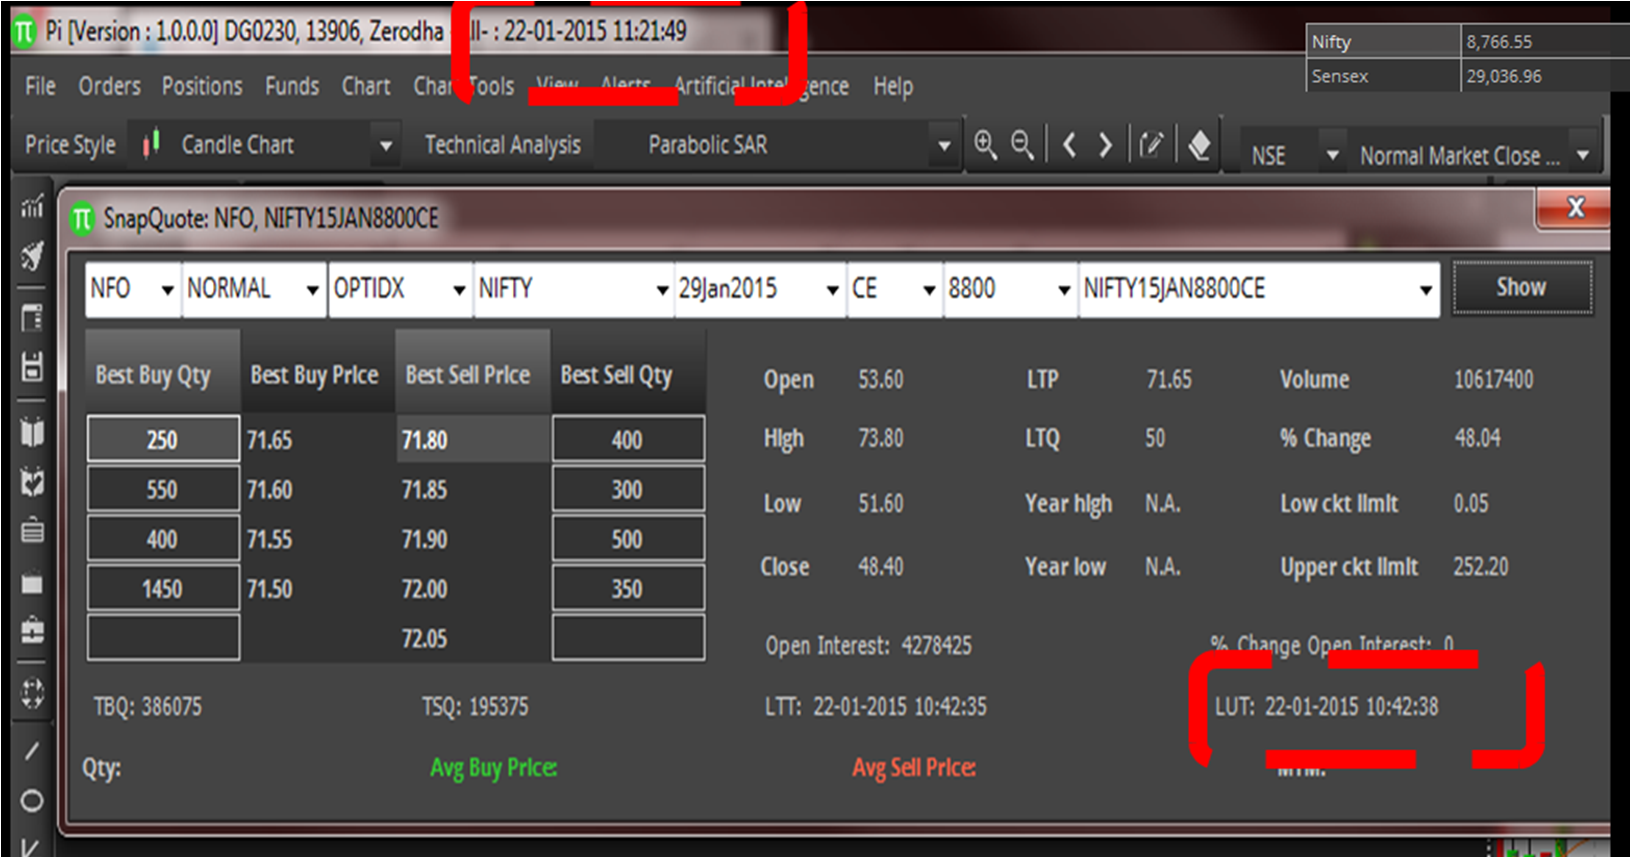Click the Best Buy Qty column header

pos(163,373)
